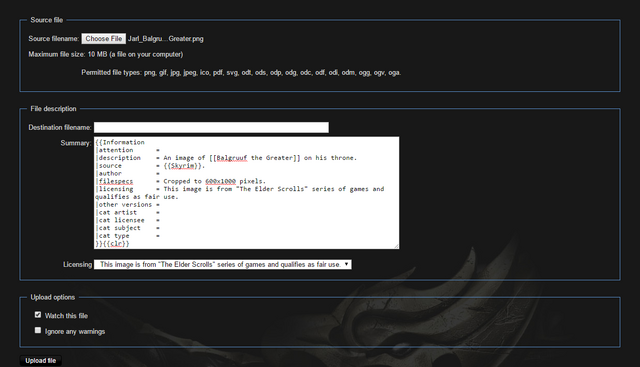Click the Source file legend label

tap(47, 20)
